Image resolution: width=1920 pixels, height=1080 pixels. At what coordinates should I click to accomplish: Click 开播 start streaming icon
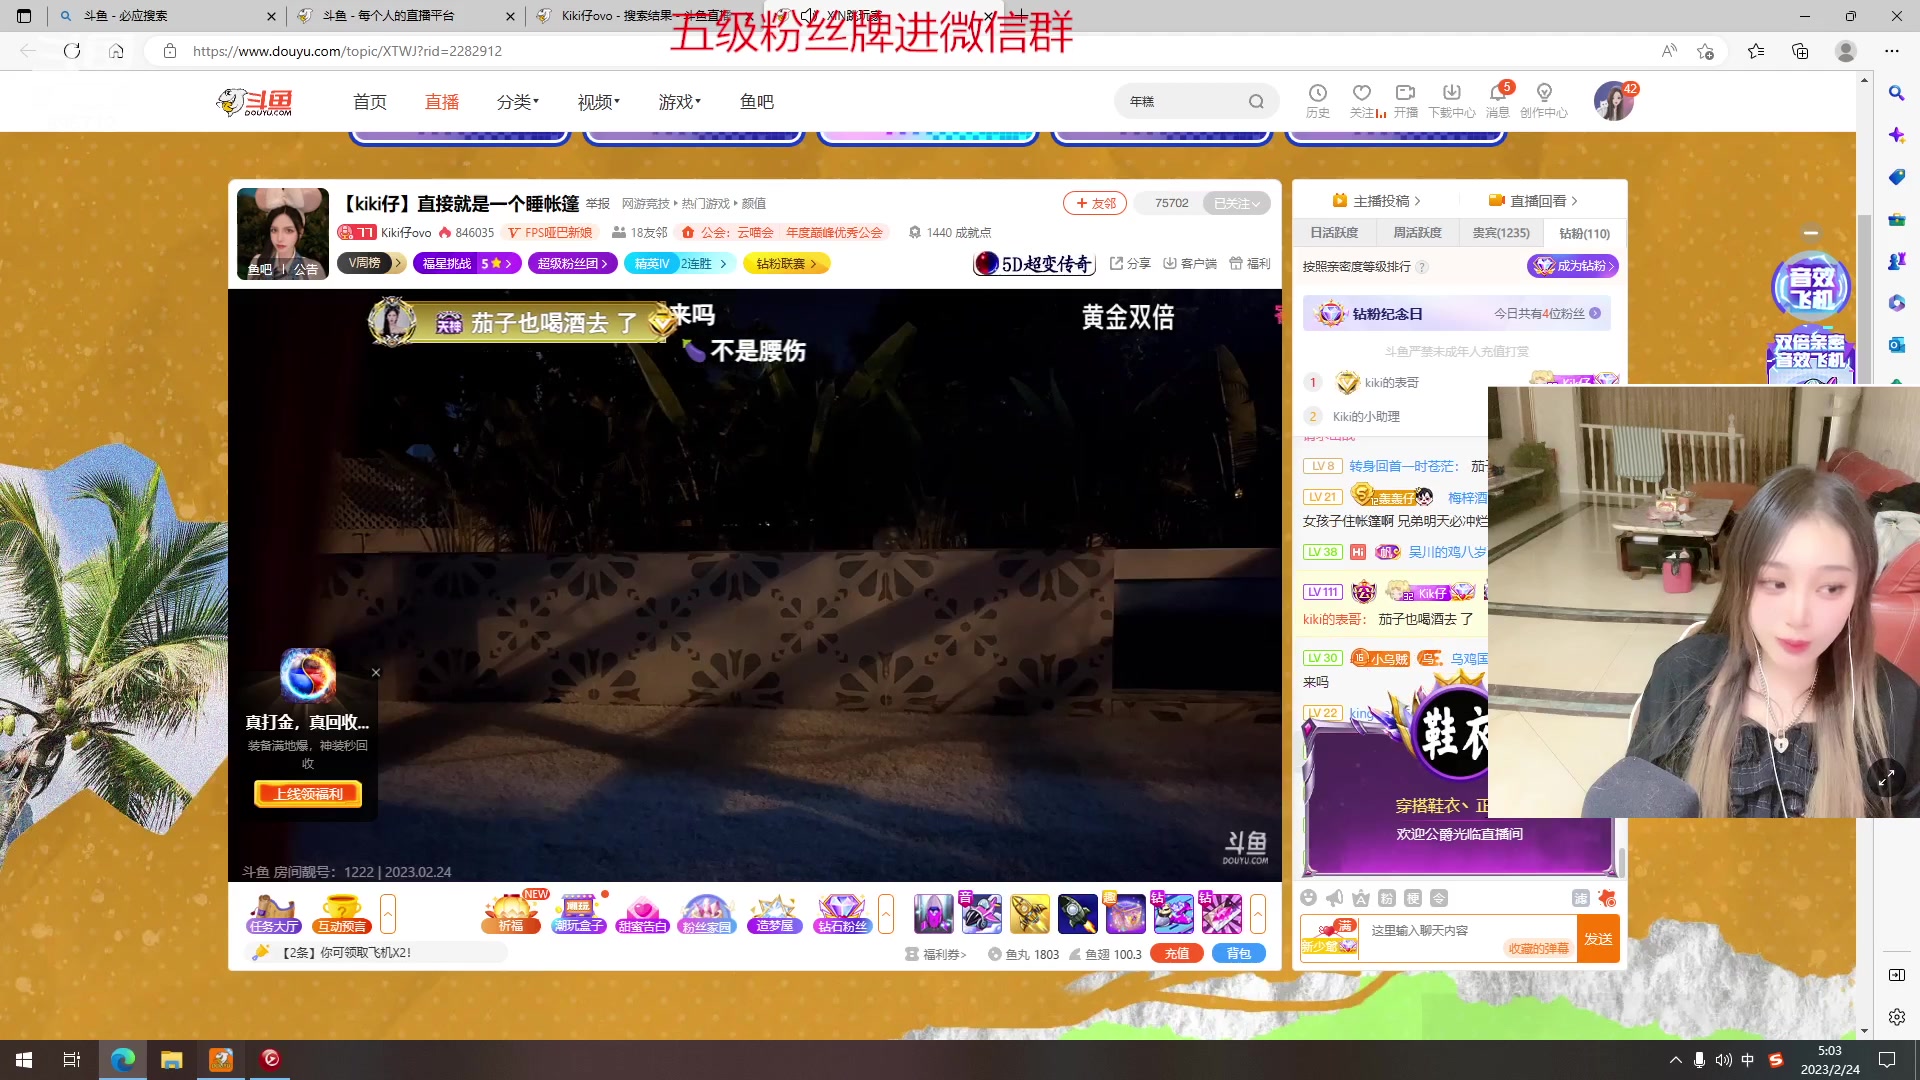click(1406, 101)
